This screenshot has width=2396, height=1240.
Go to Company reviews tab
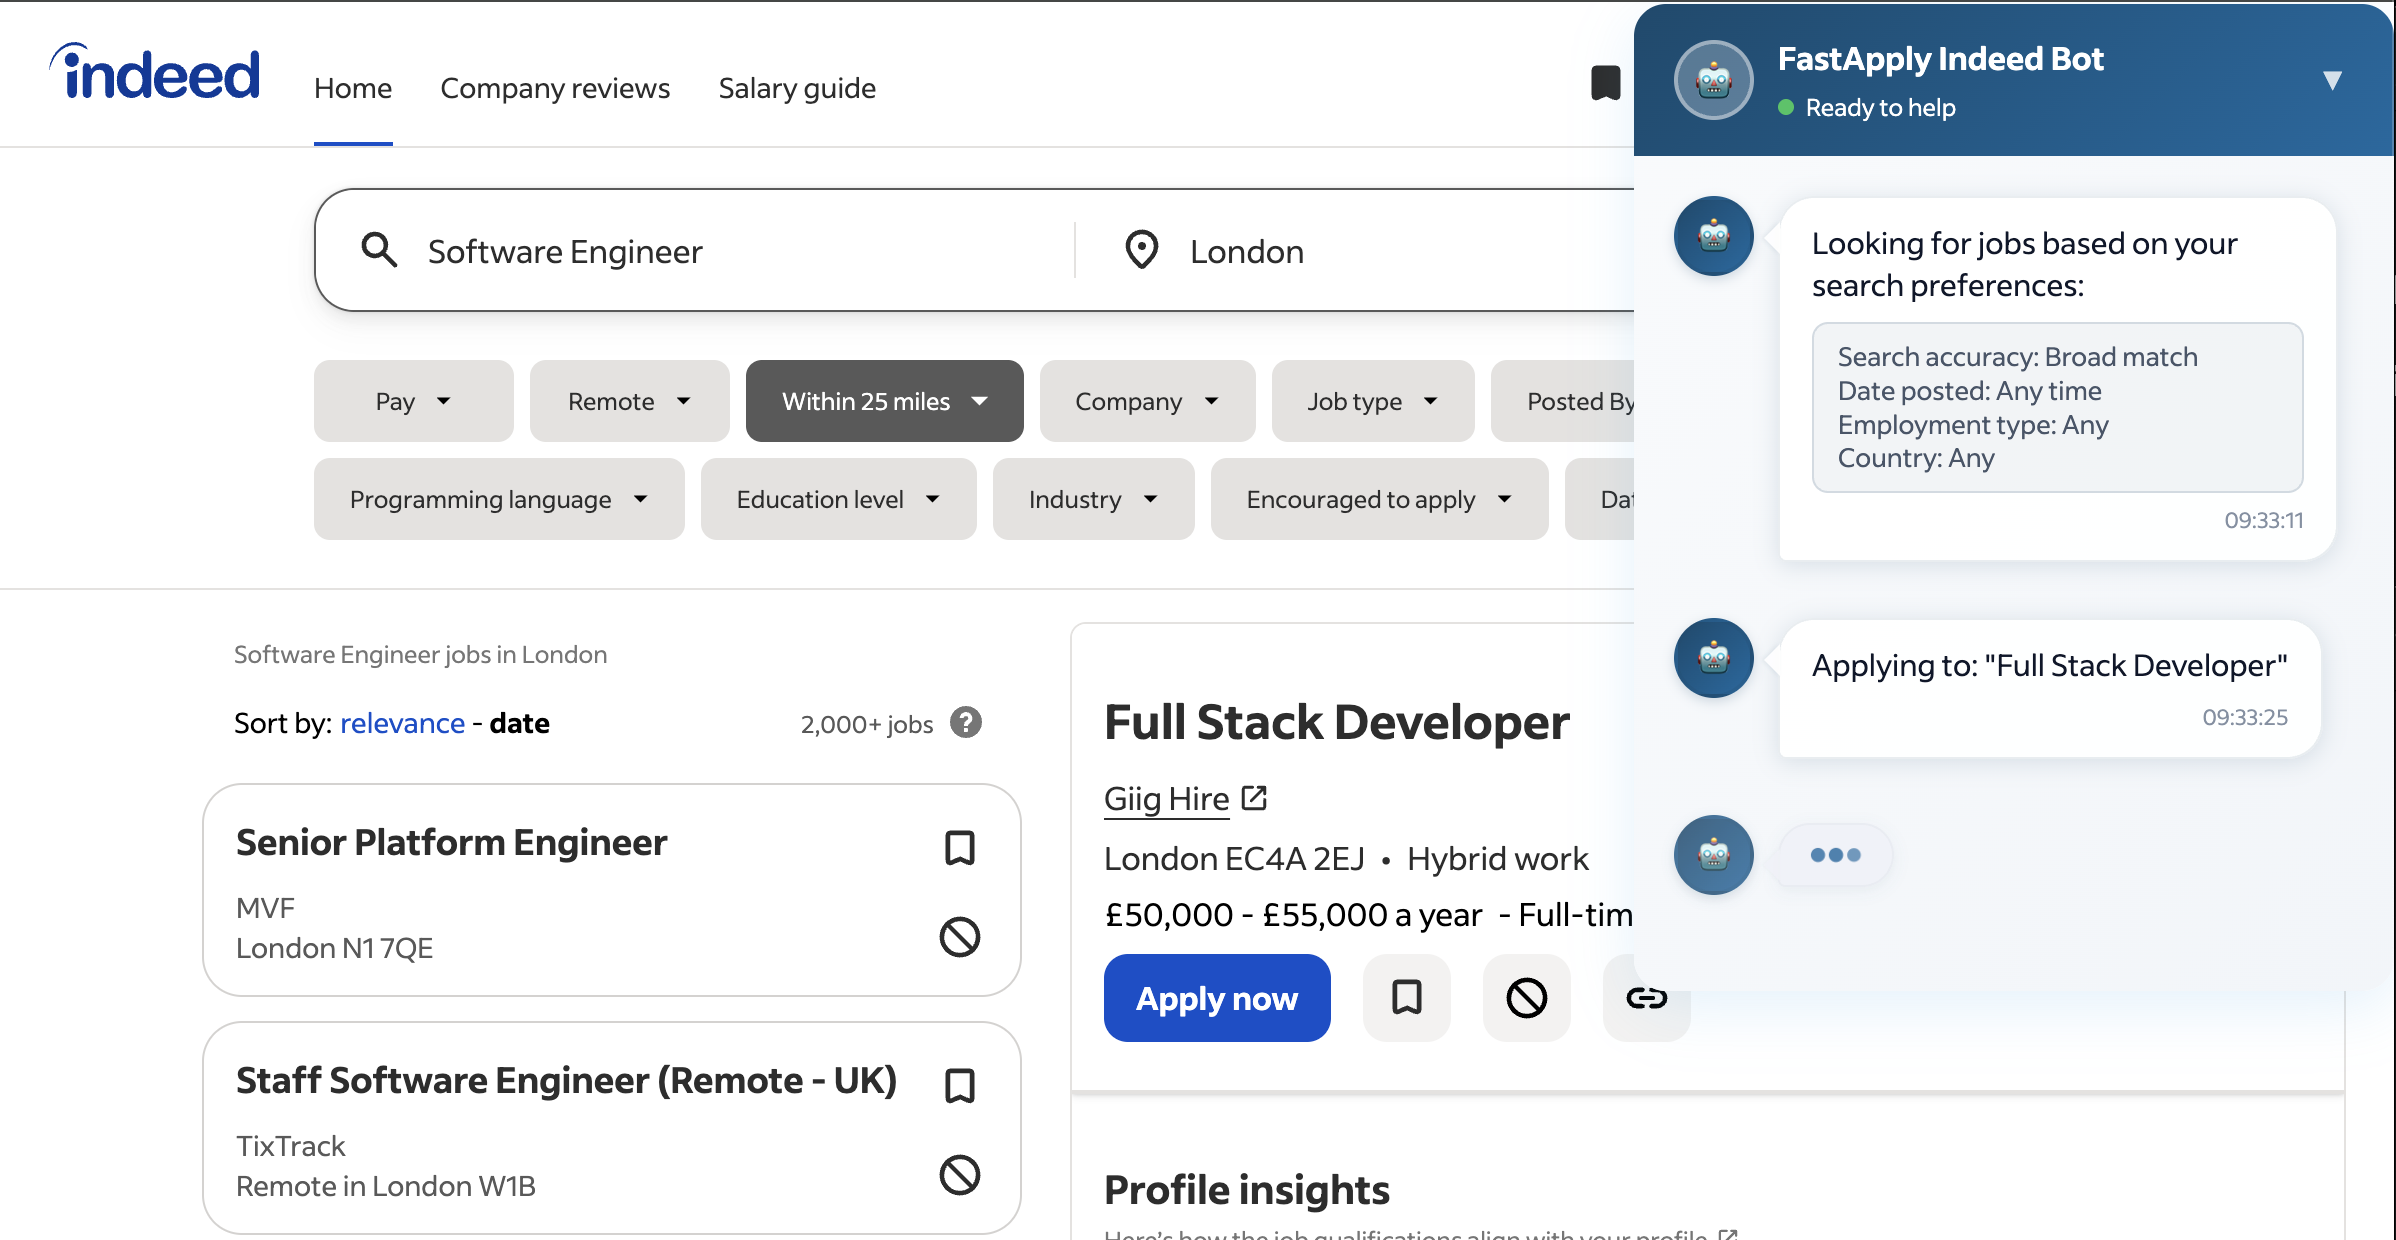555,88
